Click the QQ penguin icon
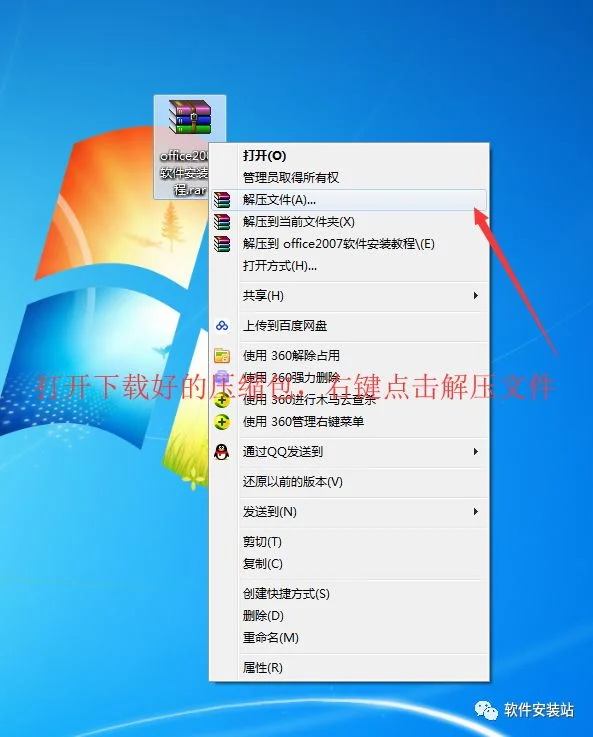593x737 pixels. click(222, 452)
